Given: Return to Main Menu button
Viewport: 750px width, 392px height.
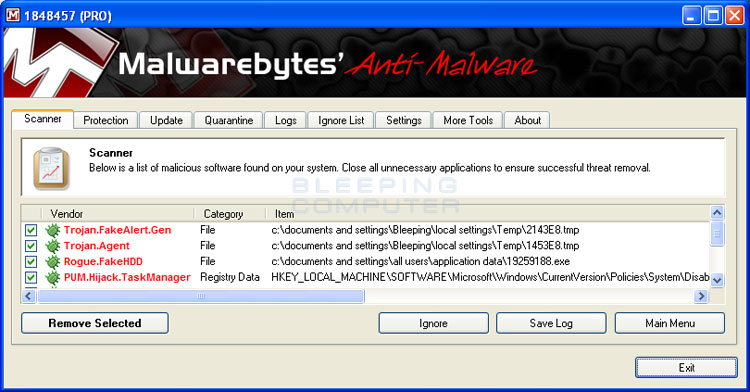Looking at the screenshot, I should 670,323.
